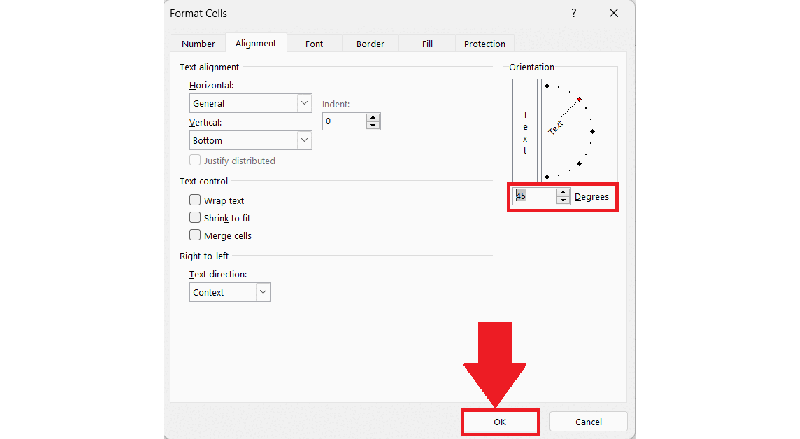Open the Font tab
Image resolution: width=800 pixels, height=439 pixels.
314,44
